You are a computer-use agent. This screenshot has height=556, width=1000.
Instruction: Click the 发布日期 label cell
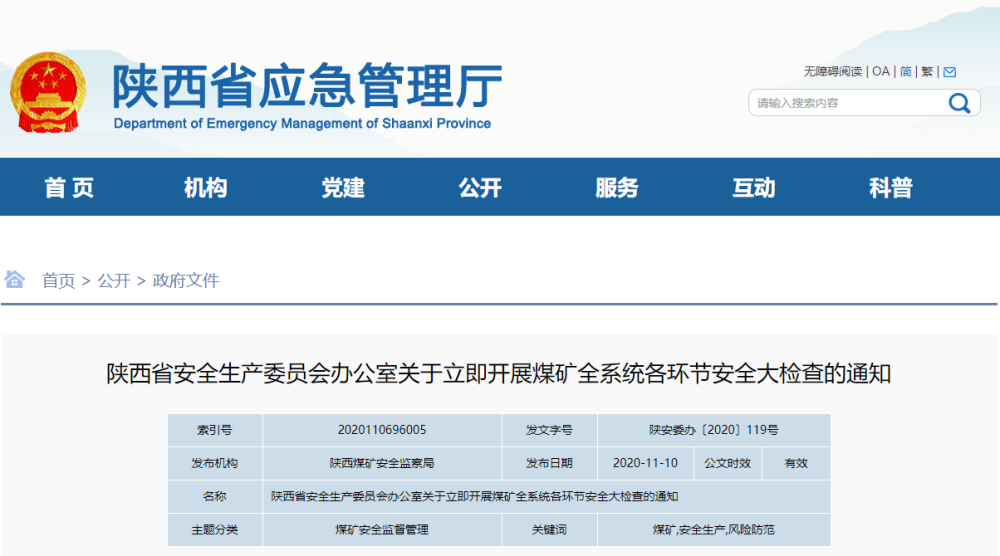click(549, 463)
